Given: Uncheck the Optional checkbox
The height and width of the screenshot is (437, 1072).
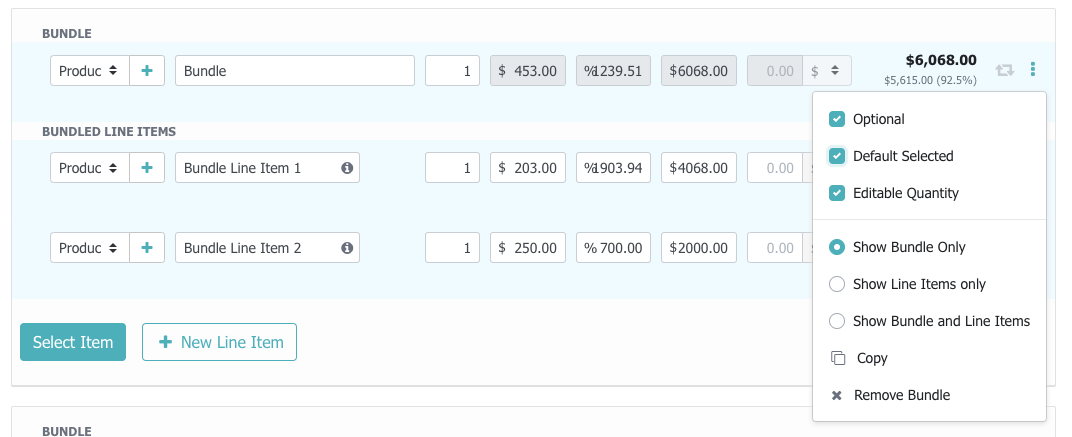Looking at the screenshot, I should (838, 119).
